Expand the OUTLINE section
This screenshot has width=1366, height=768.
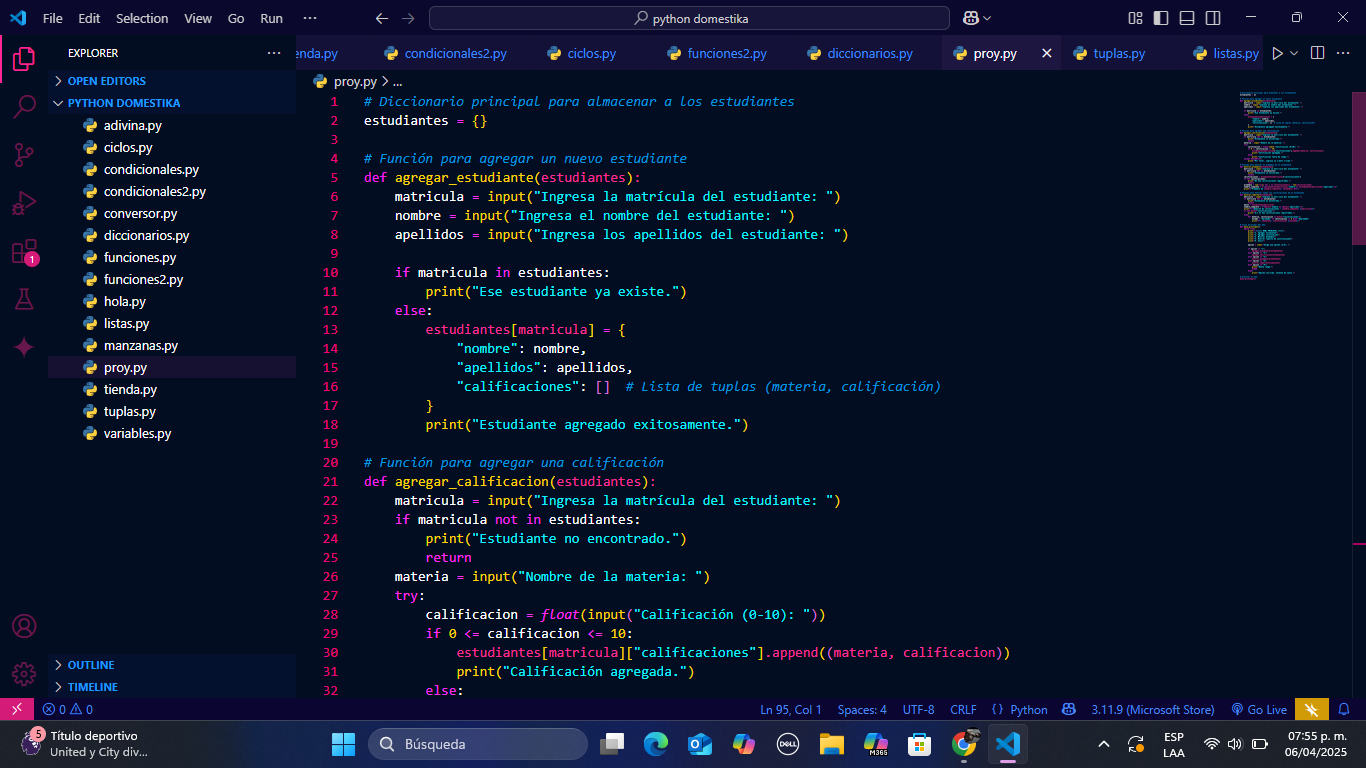(x=91, y=665)
